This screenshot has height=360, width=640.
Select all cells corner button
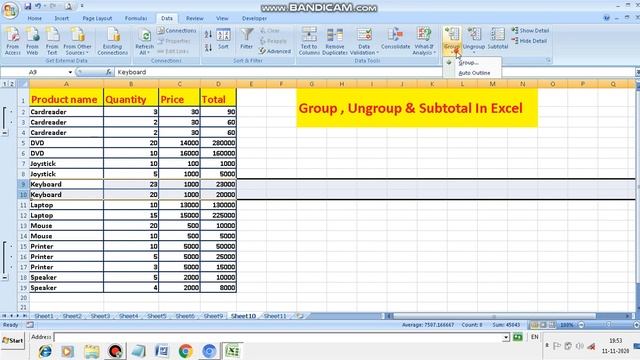(23, 84)
